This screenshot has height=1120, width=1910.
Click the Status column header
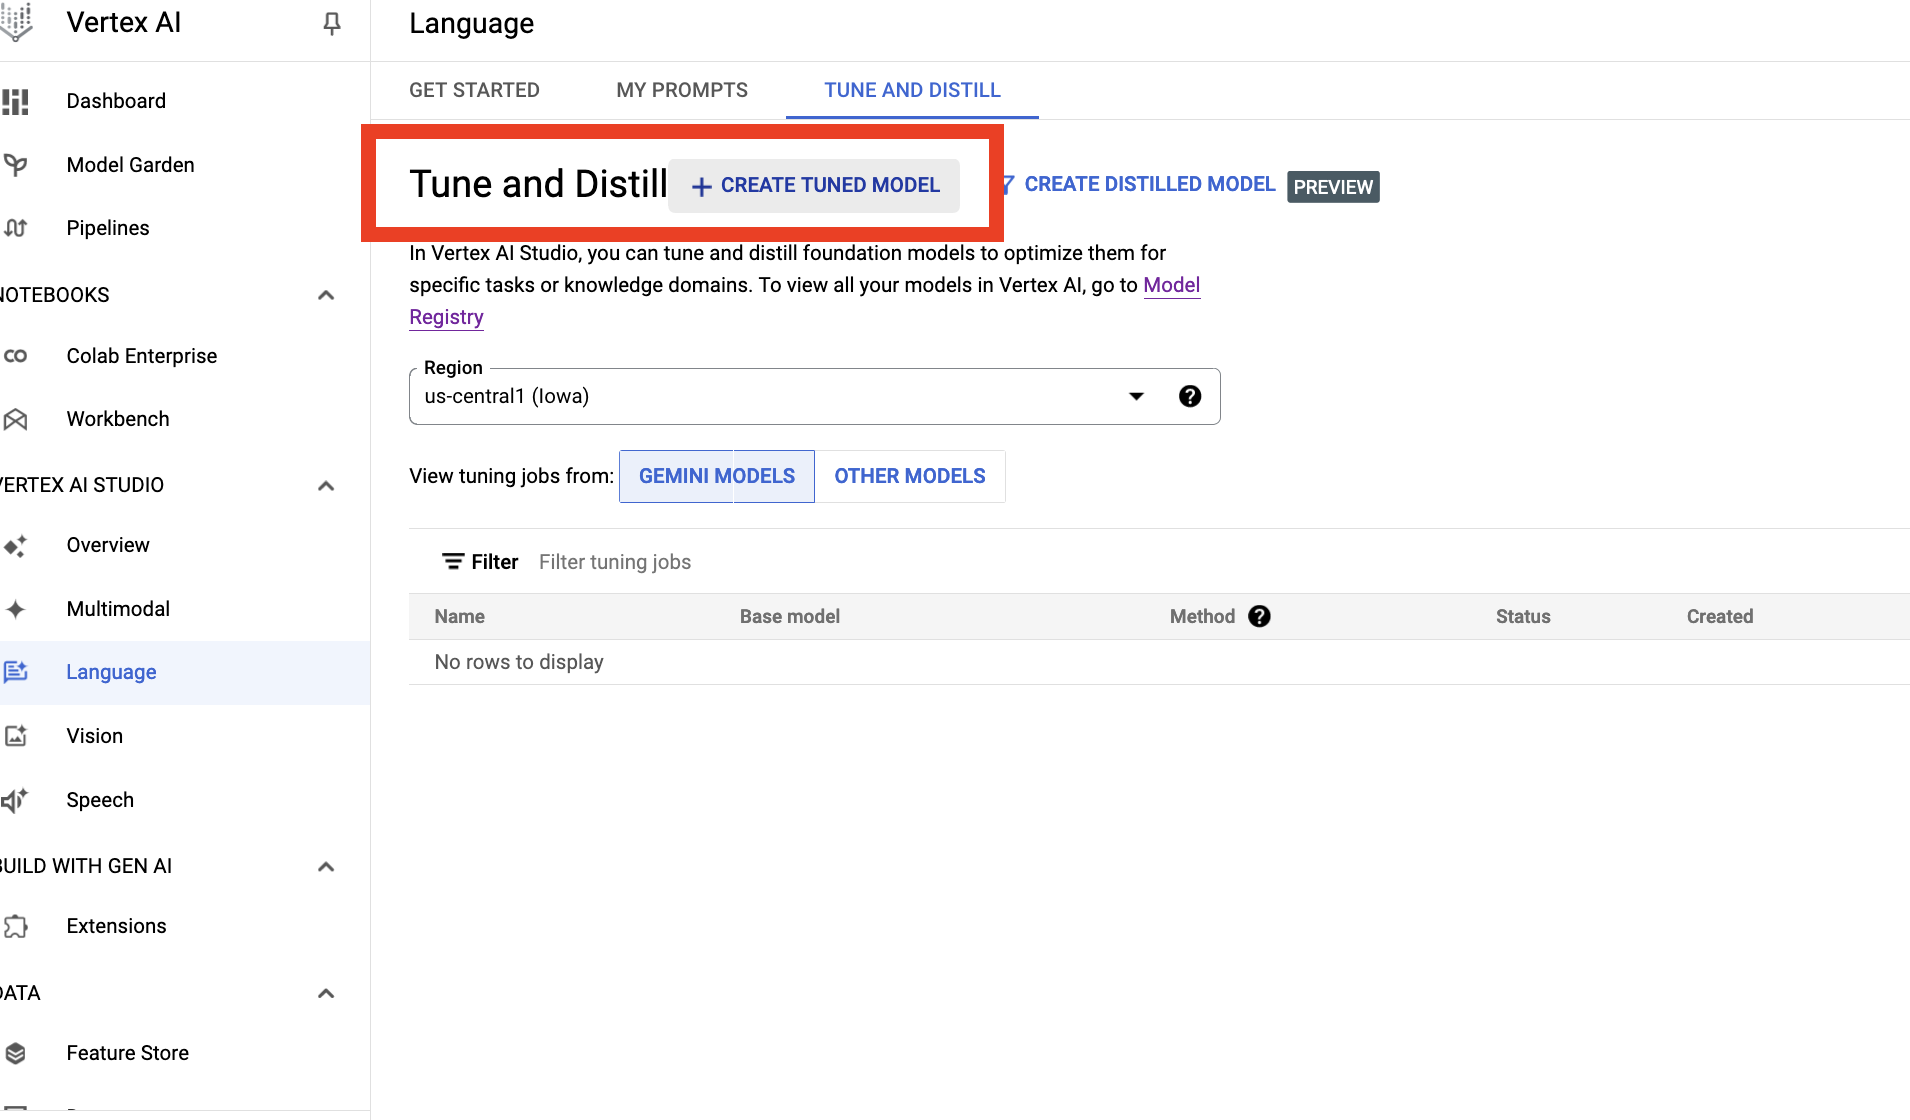click(x=1523, y=617)
